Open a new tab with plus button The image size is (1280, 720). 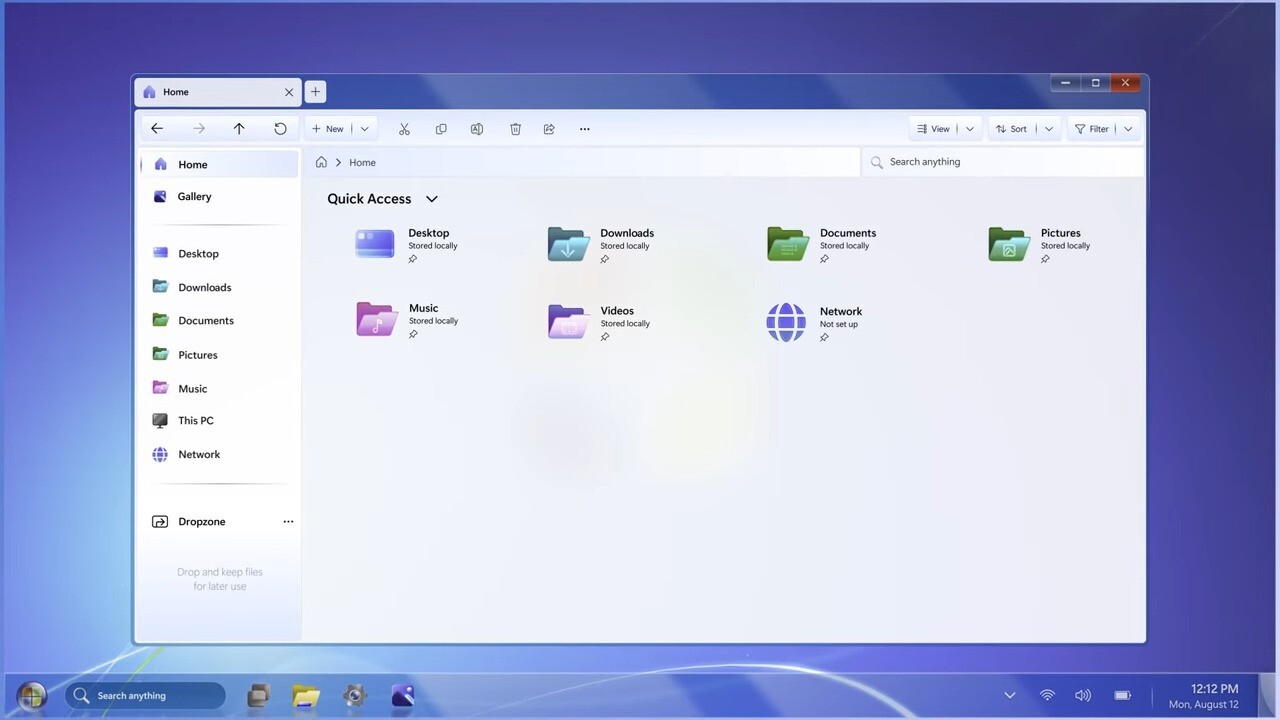tap(315, 92)
